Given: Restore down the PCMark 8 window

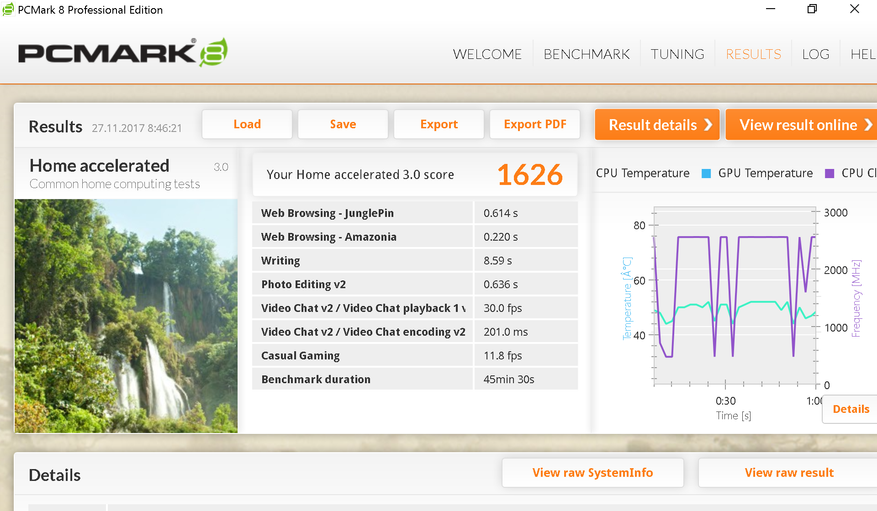Looking at the screenshot, I should pos(812,9).
